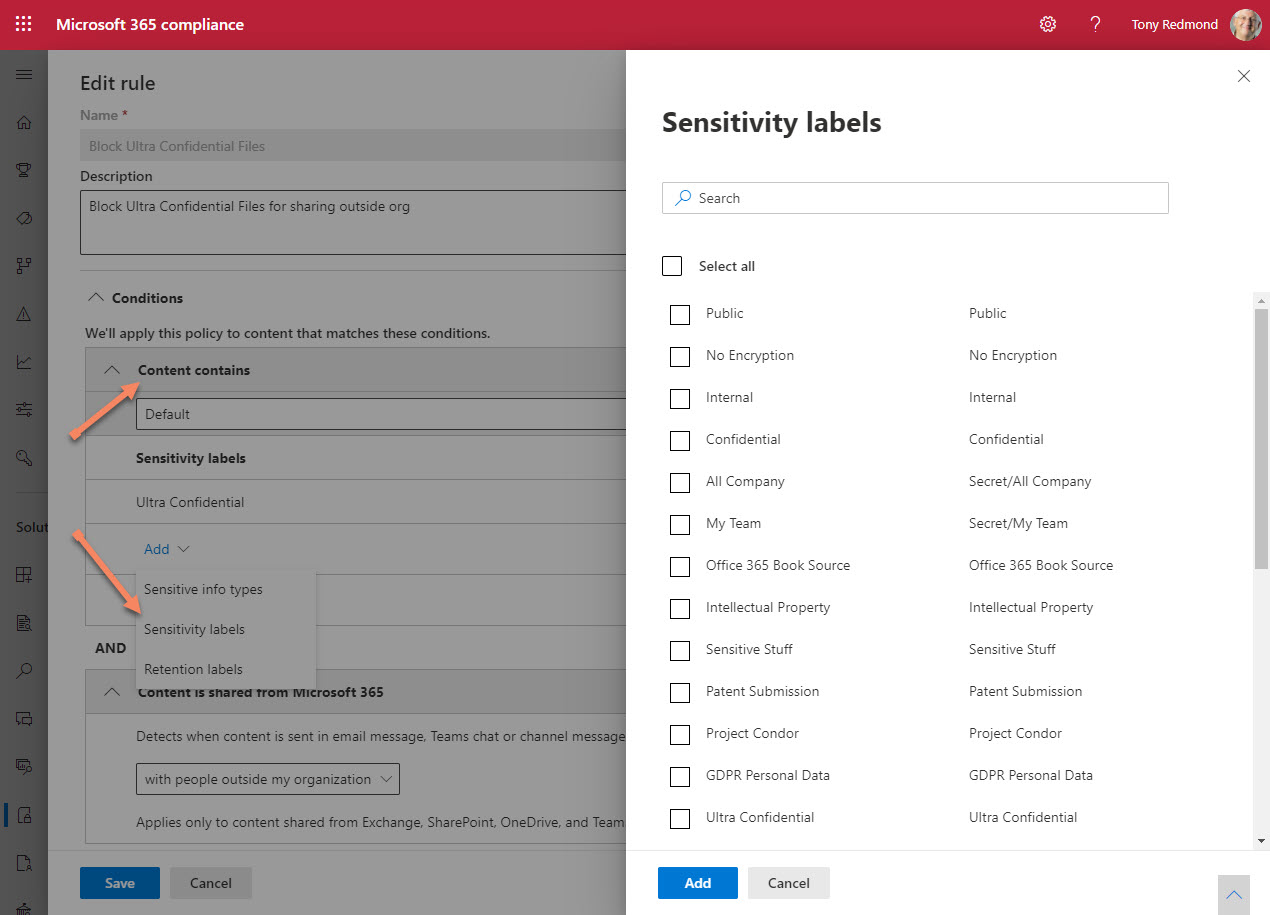Open the settings gear icon
1270x915 pixels.
[1048, 24]
